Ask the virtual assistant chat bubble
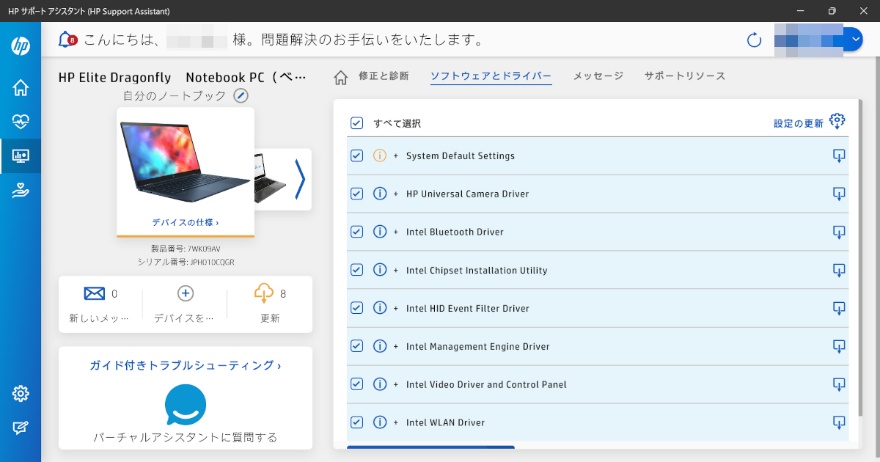This screenshot has height=462, width=880. point(185,404)
